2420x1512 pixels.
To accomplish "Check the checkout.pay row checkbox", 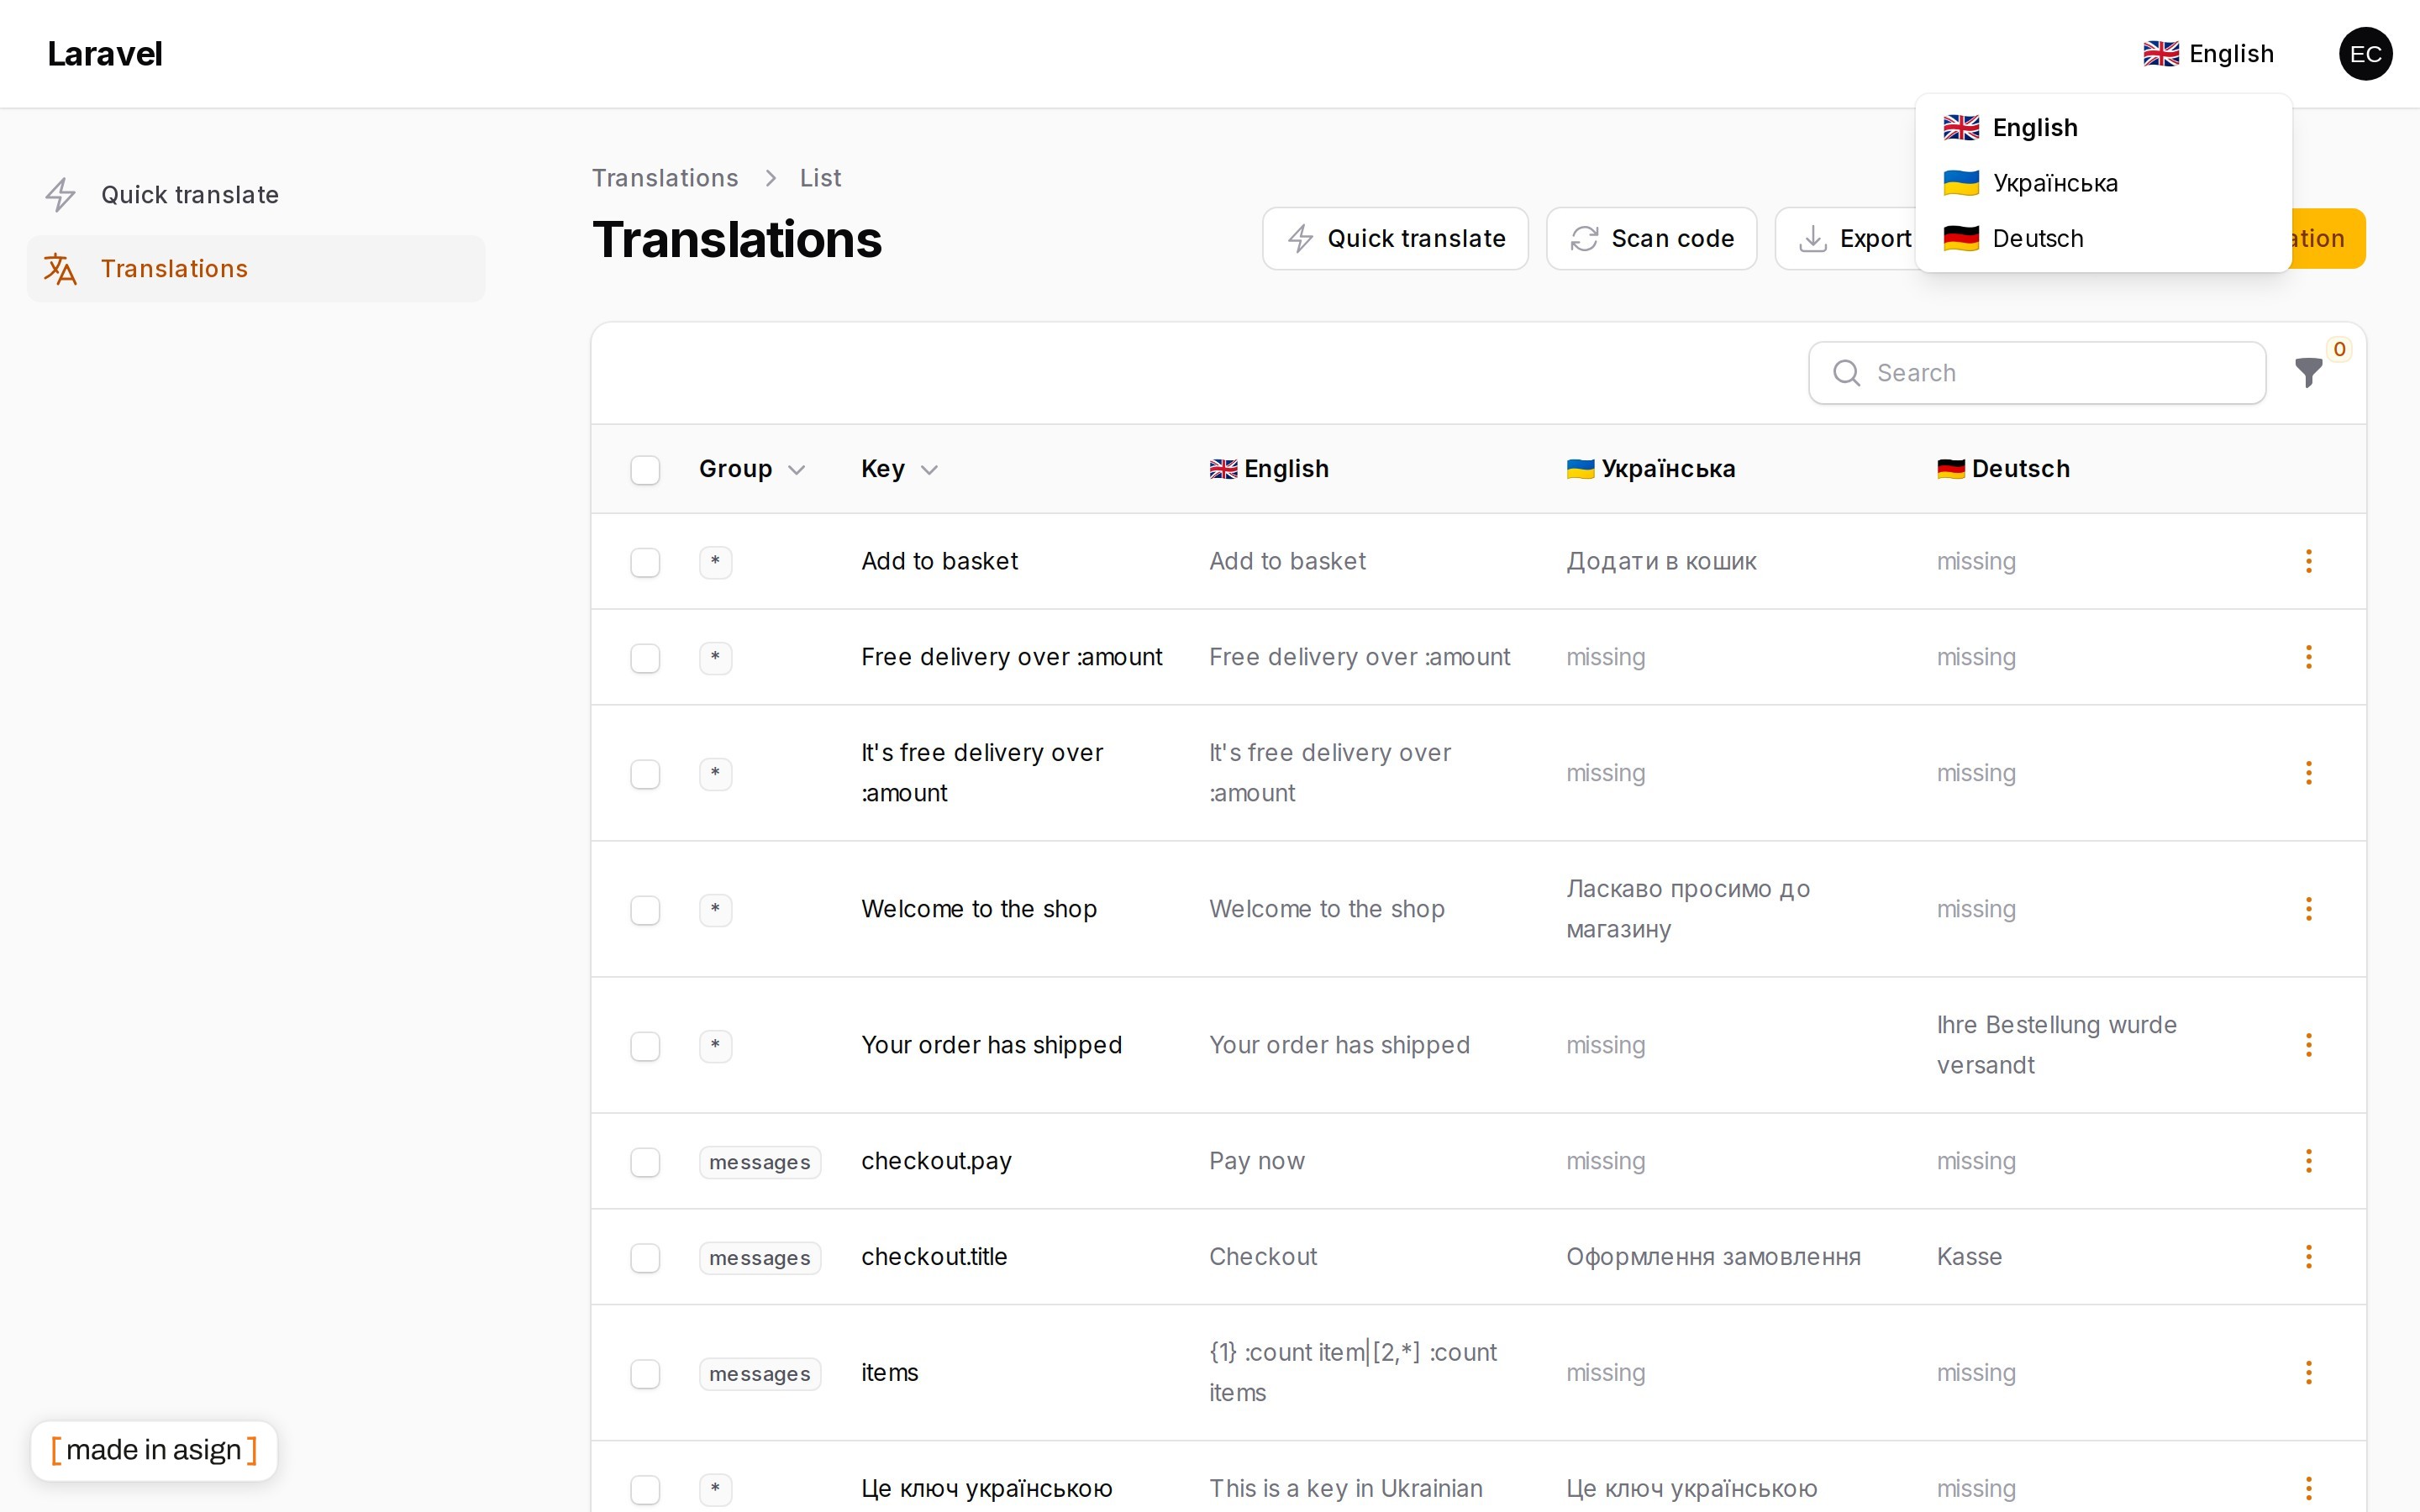I will pyautogui.click(x=645, y=1162).
